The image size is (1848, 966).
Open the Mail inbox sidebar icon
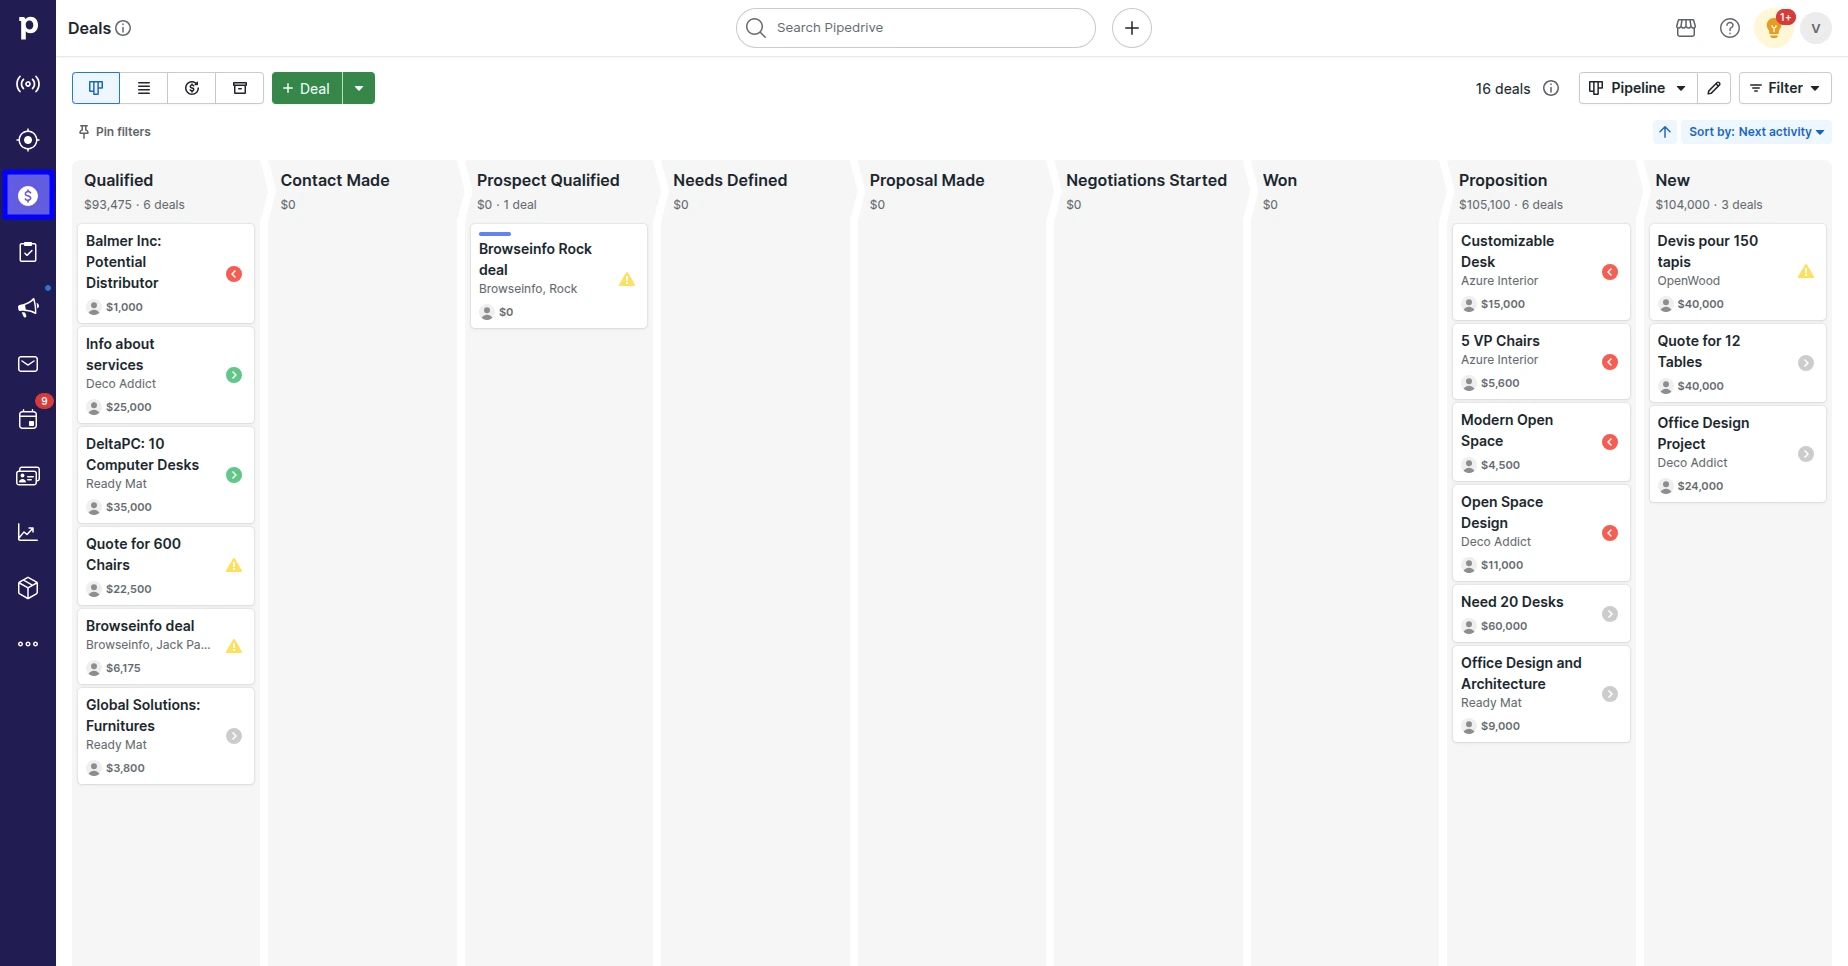(28, 364)
